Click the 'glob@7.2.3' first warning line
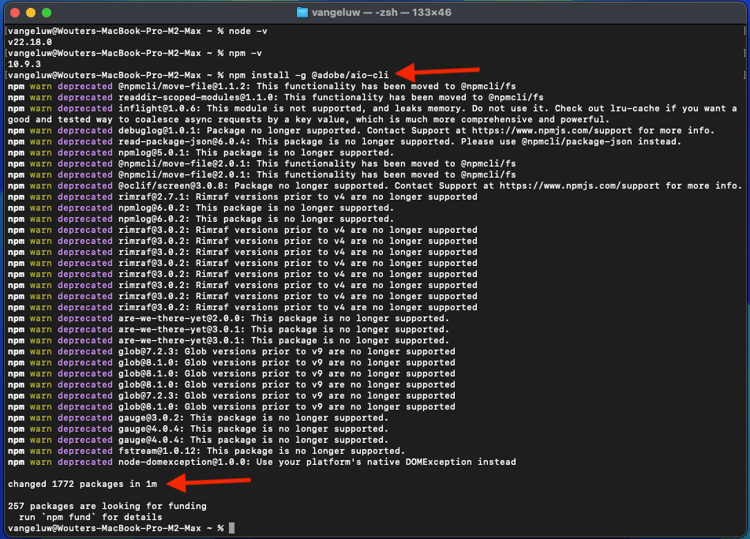750x539 pixels. (x=232, y=351)
